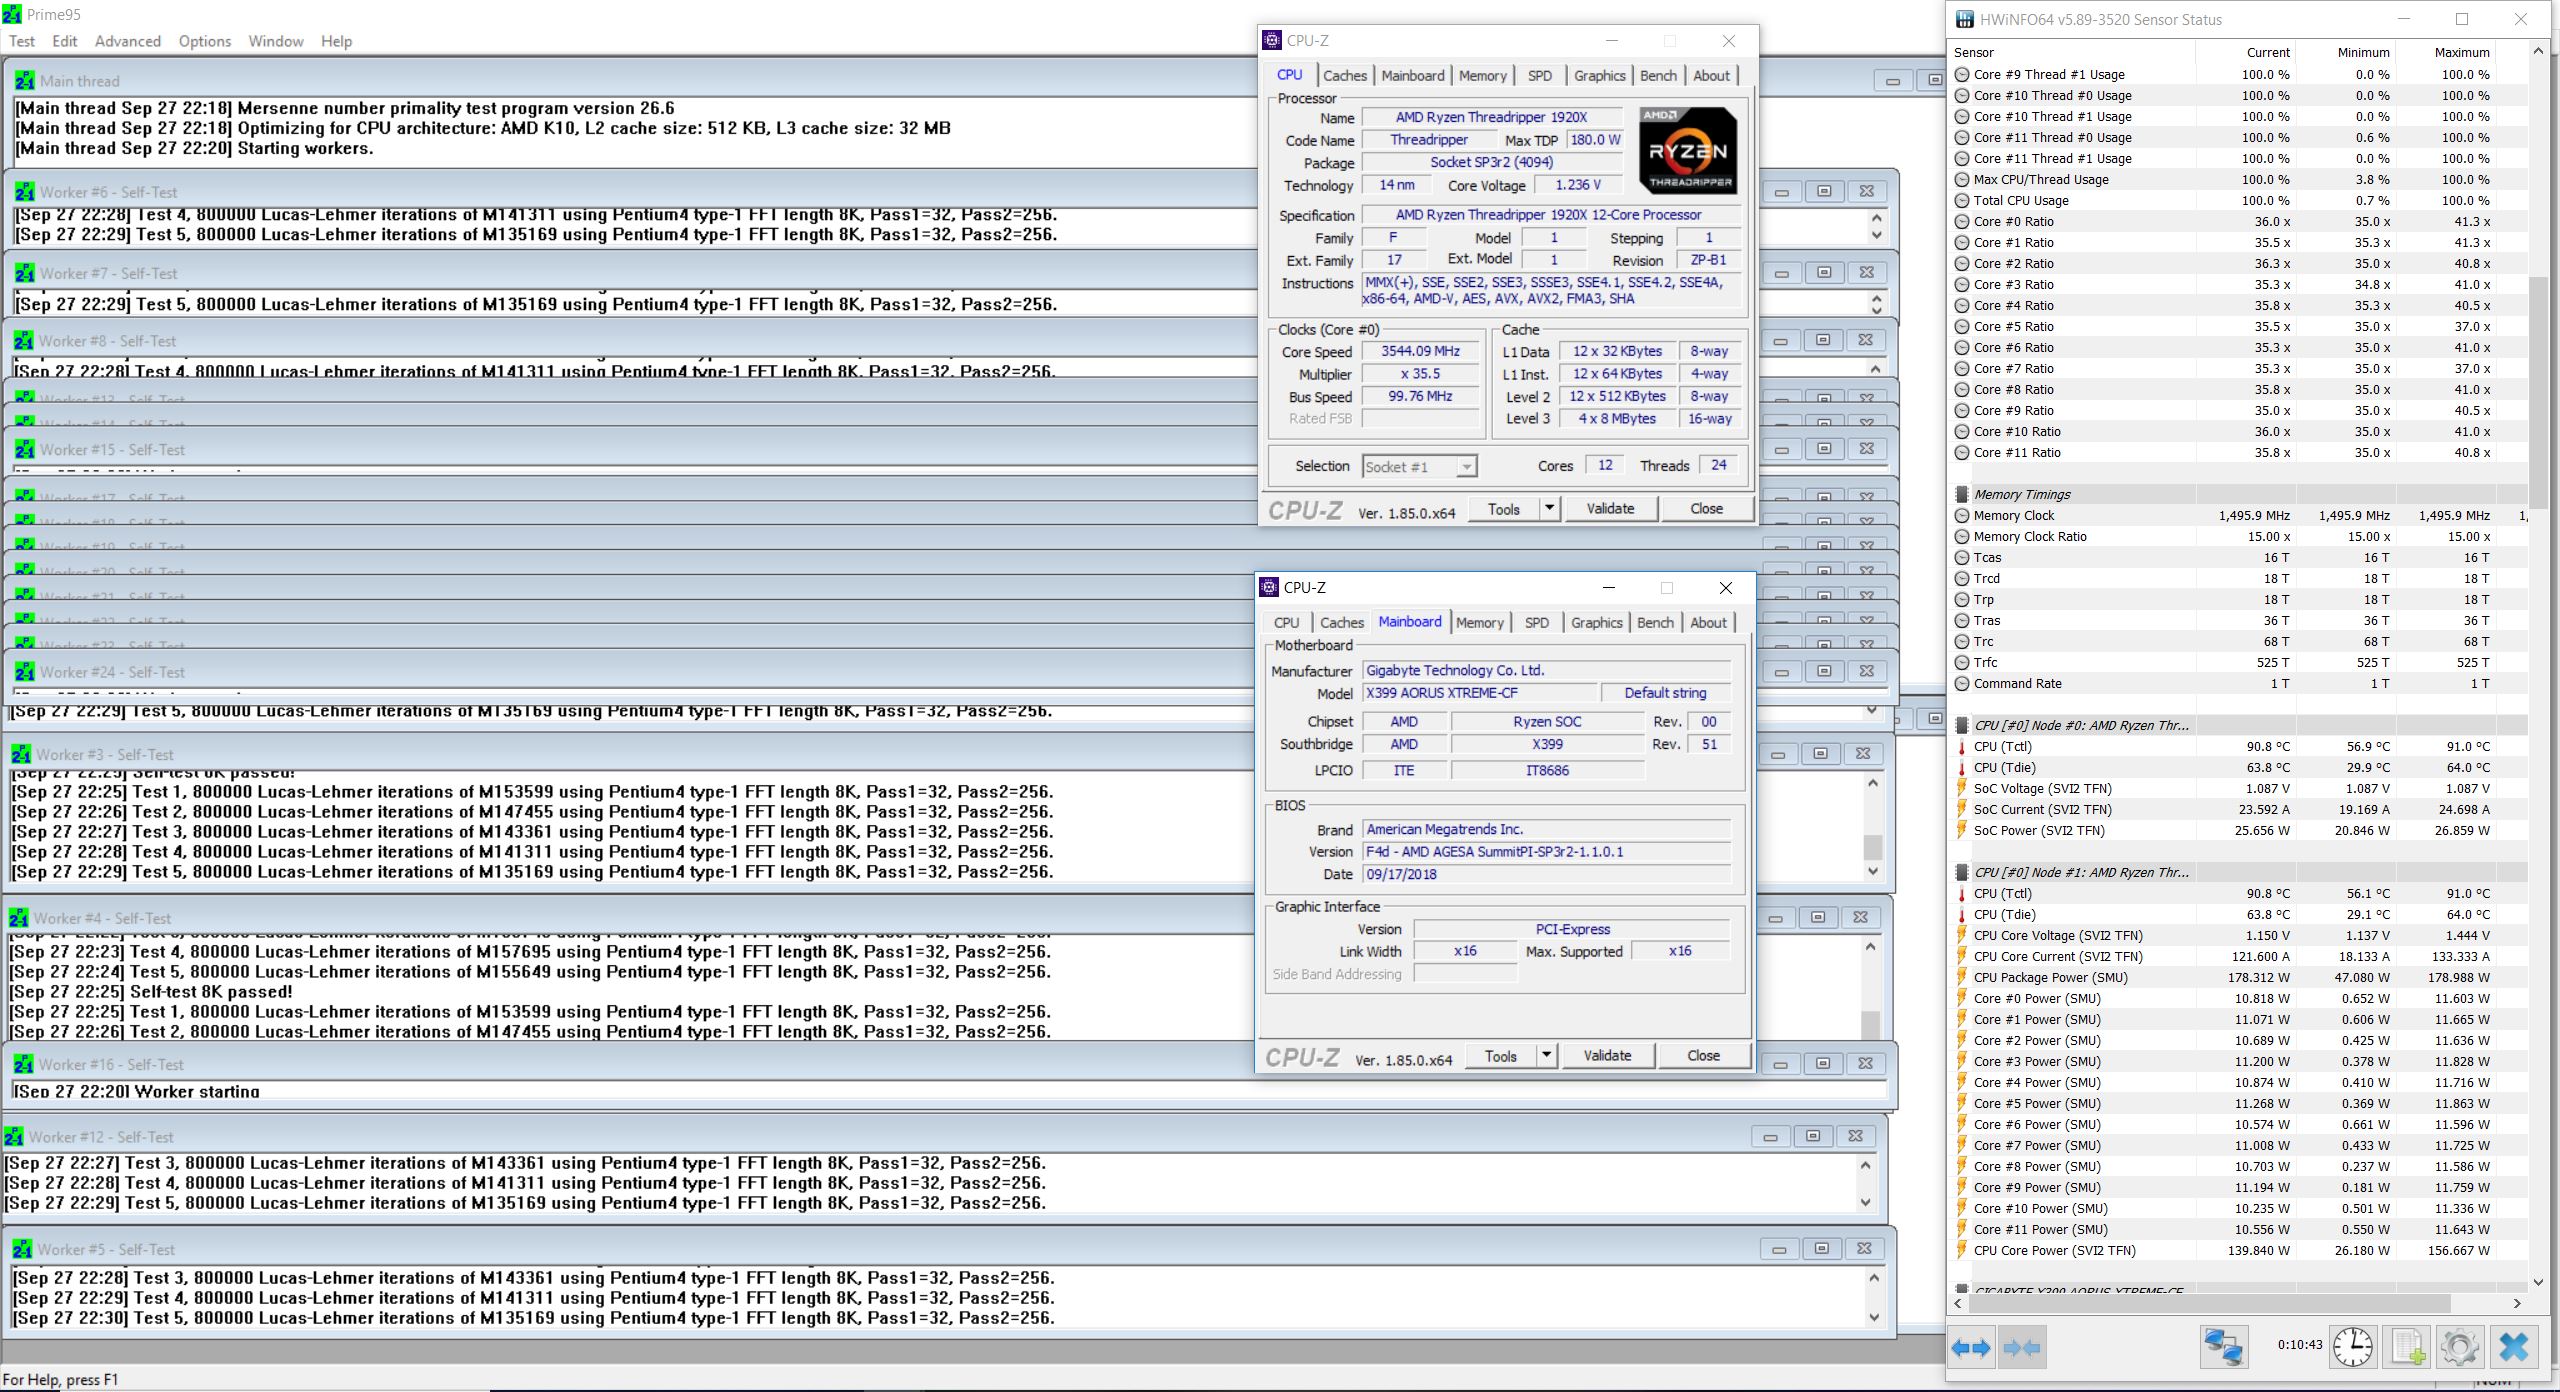Click Worker #3 window title icon
2560x1392 pixels.
(x=21, y=755)
